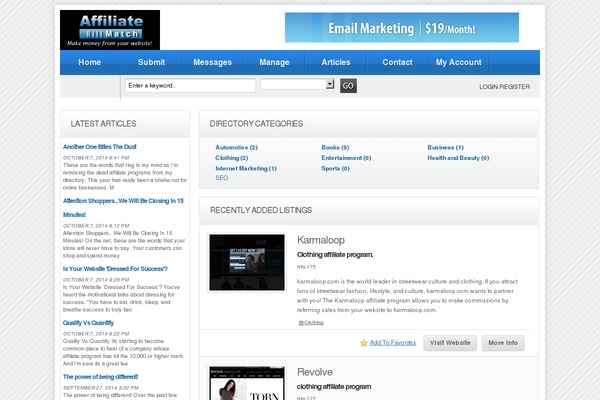The height and width of the screenshot is (400, 600).
Task: Click the Affiliate Match logo
Action: click(x=110, y=30)
